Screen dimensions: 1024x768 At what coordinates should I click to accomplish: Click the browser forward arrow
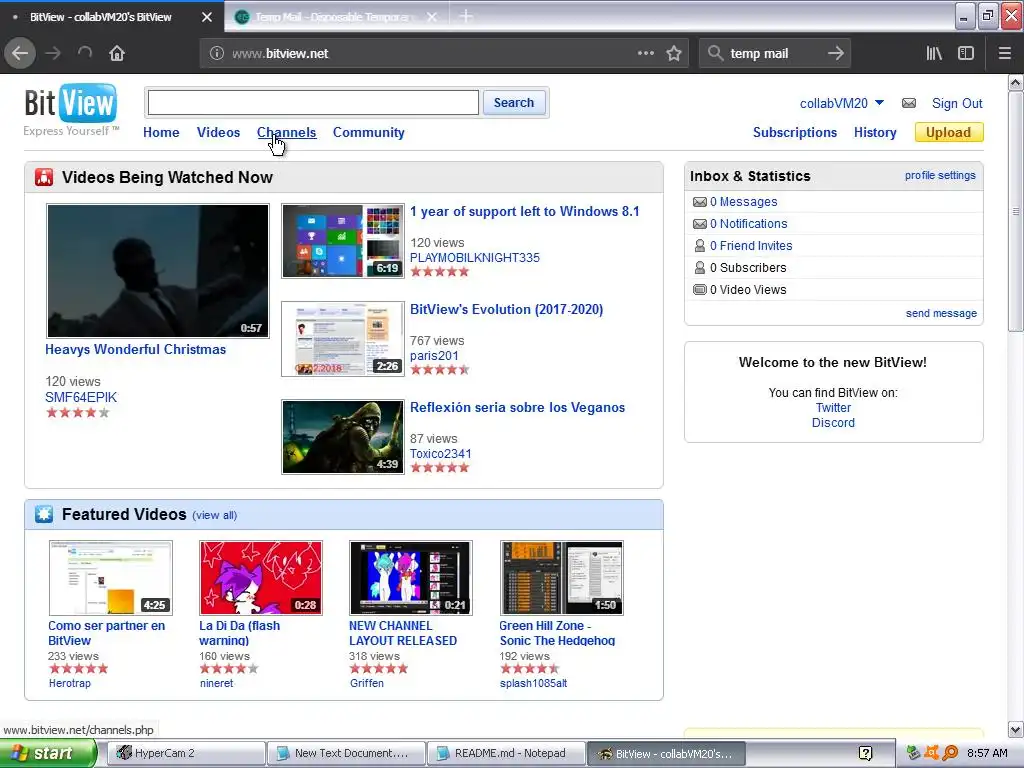pyautogui.click(x=53, y=54)
